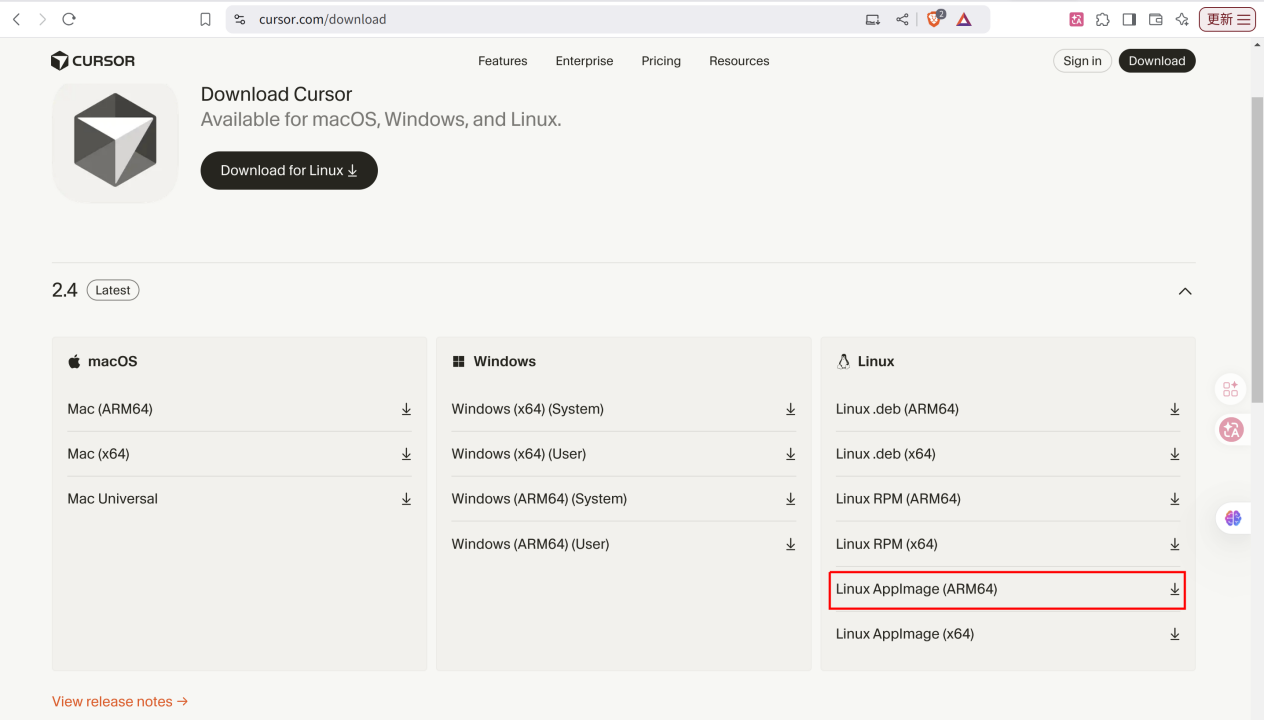Open the Resources menu
Viewport: 1264px width, 720px height.
(739, 61)
